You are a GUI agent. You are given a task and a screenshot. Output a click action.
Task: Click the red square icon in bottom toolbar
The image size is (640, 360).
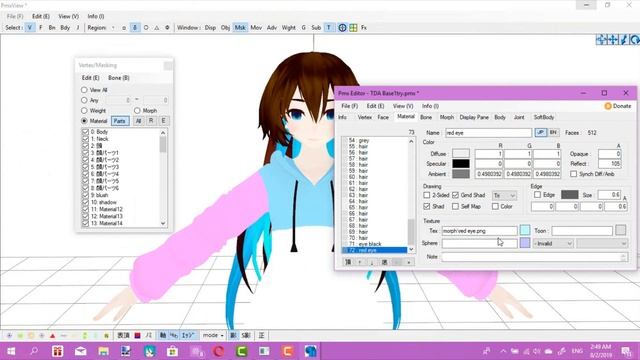[138, 336]
